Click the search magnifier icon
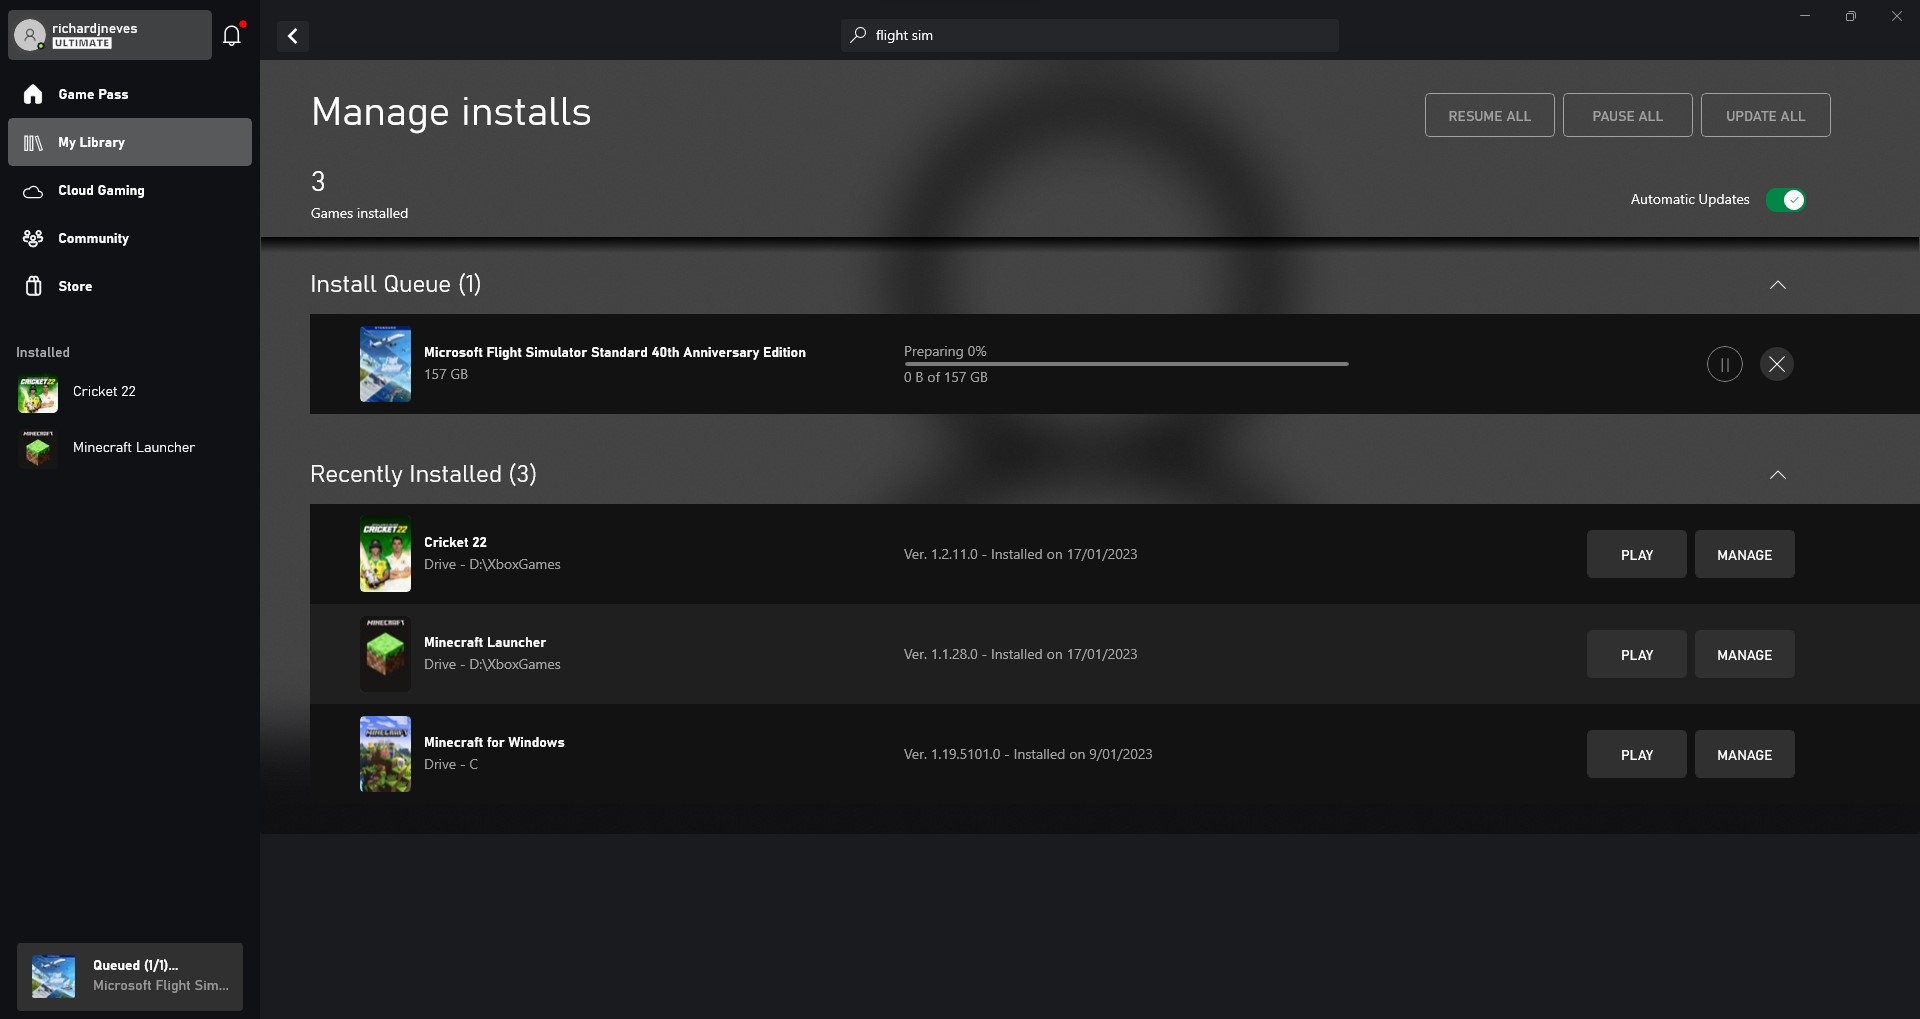 pyautogui.click(x=858, y=35)
